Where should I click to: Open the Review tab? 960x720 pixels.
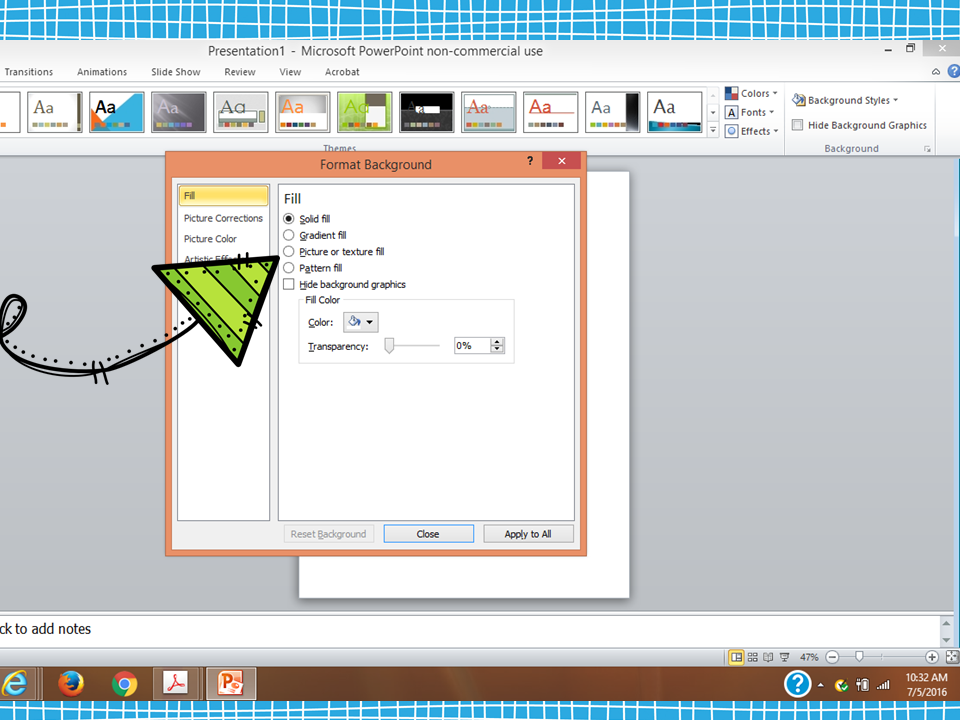[239, 72]
